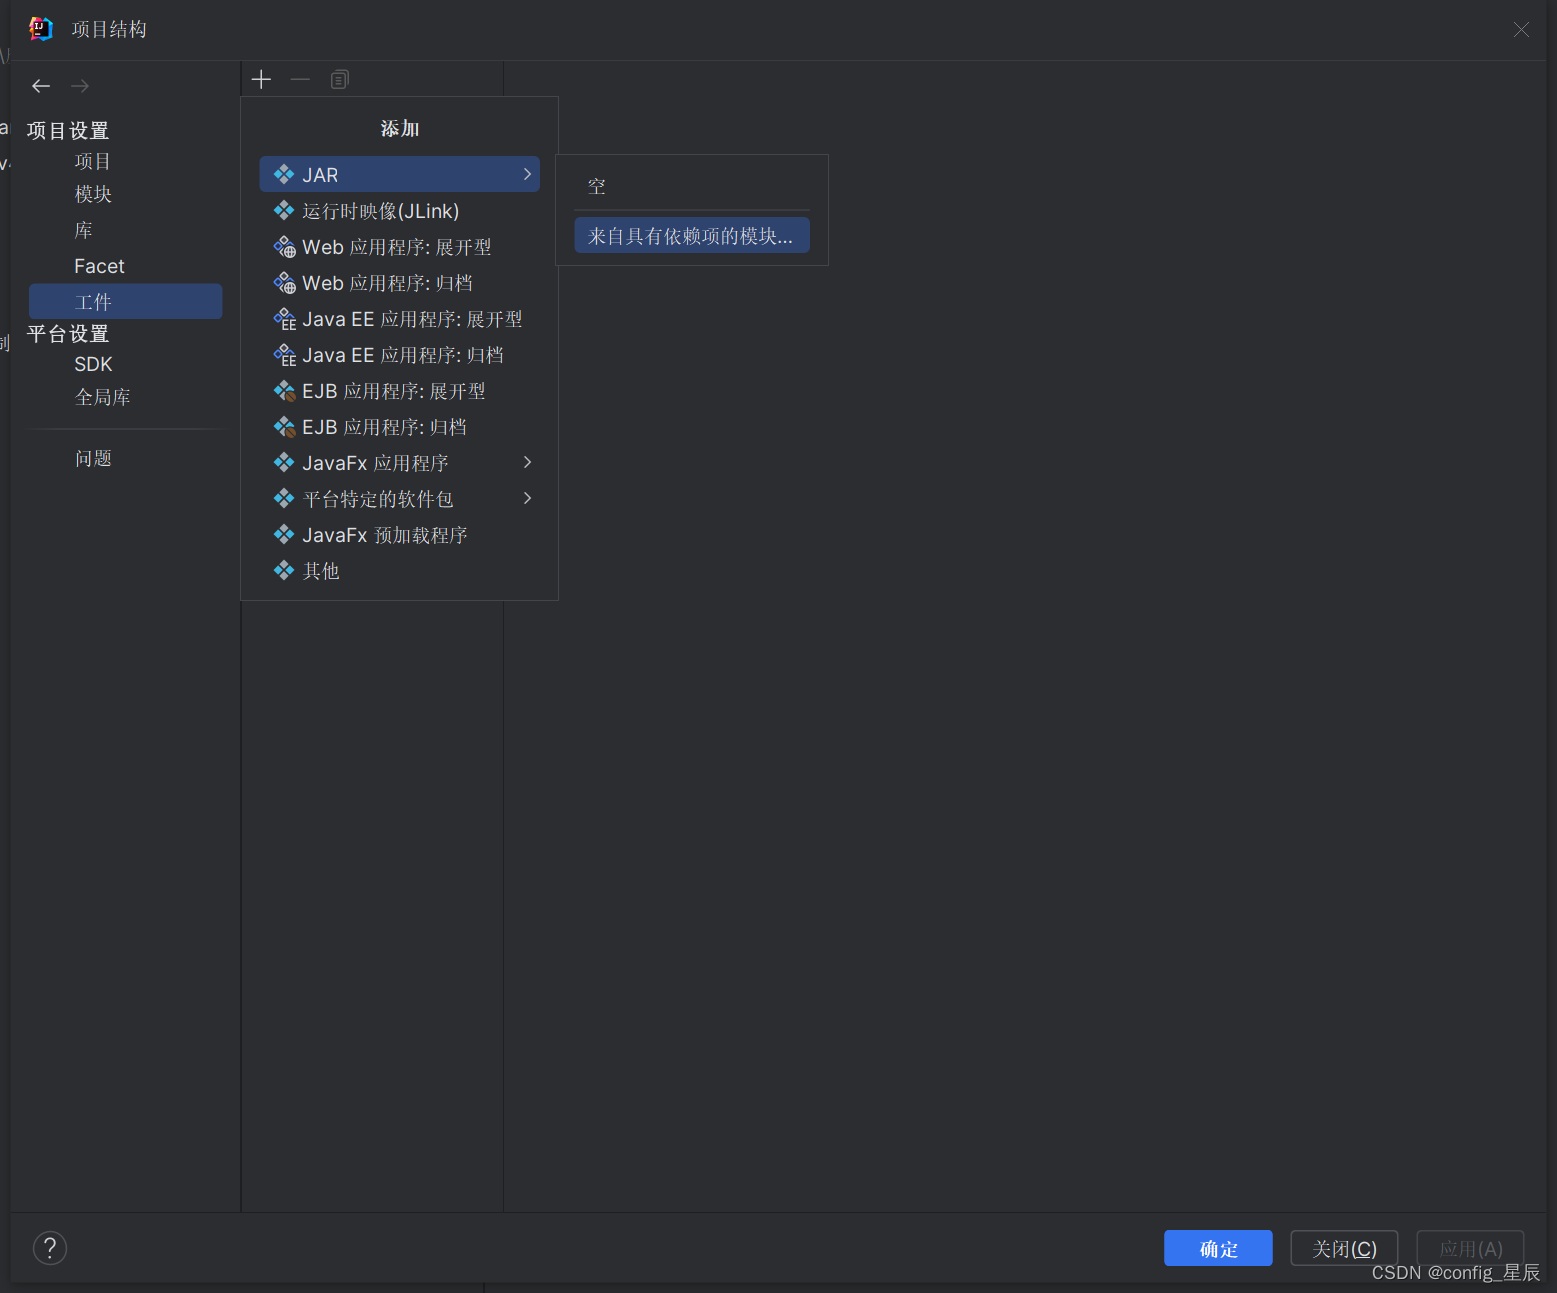Expand the 平台特定的软件包 submenu arrow
The height and width of the screenshot is (1293, 1557).
tap(528, 498)
